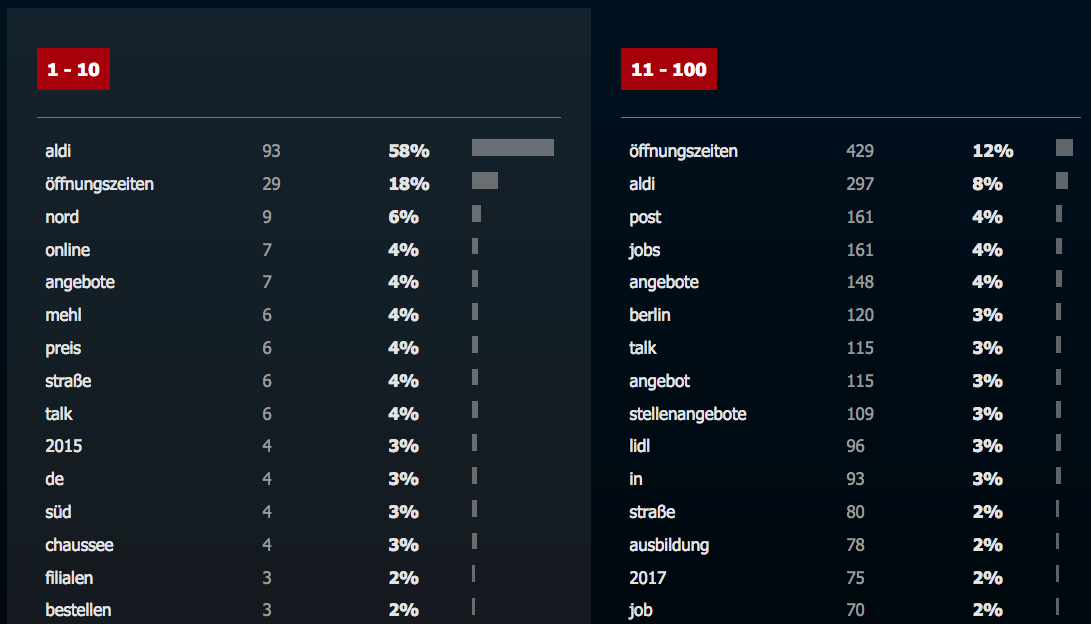Select "talk" in the 1 - 10 list
Viewport: 1091px width, 624px height.
pyautogui.click(x=59, y=414)
